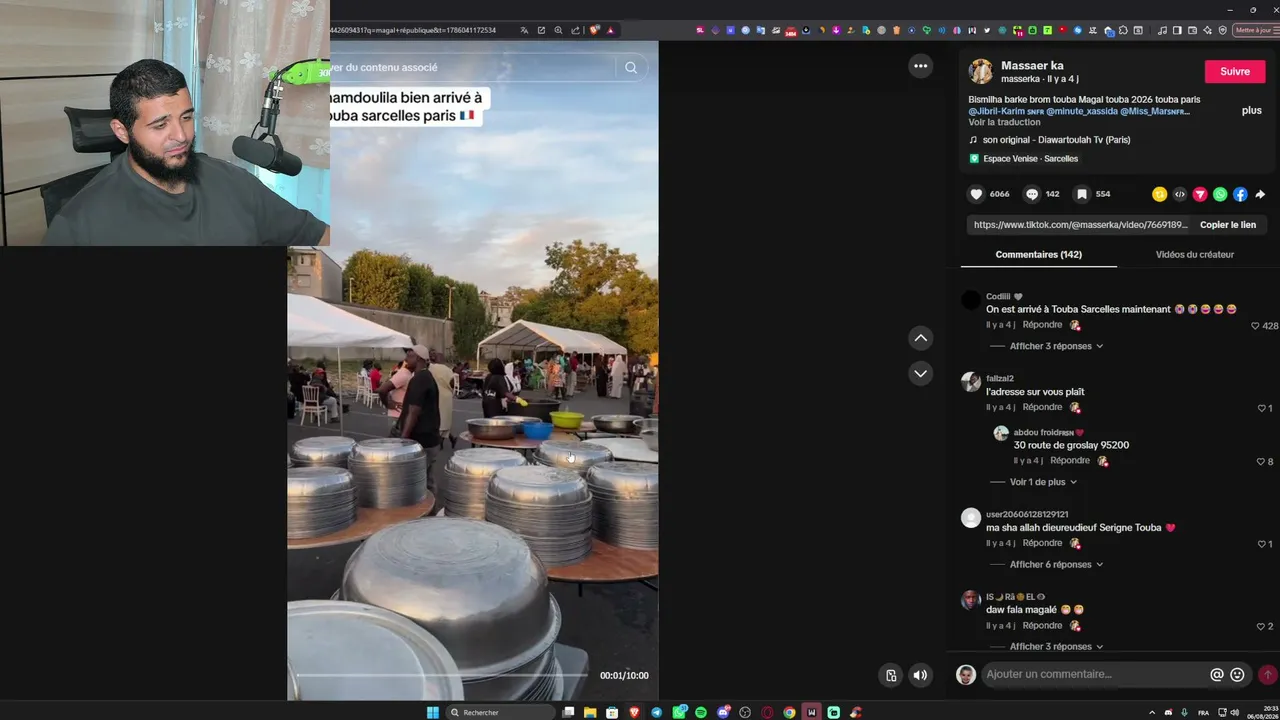Image resolution: width=1280 pixels, height=720 pixels.
Task: Click the 'Ajouter un commentaire' input field
Action: (x=1095, y=674)
